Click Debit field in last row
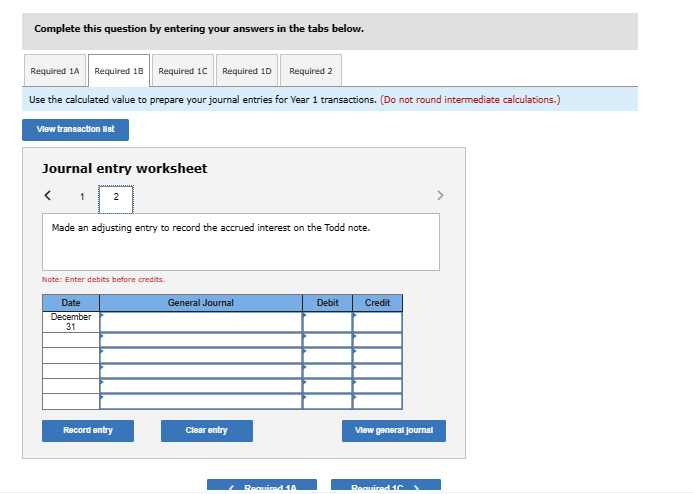Image resolution: width=693 pixels, height=494 pixels. [327, 402]
